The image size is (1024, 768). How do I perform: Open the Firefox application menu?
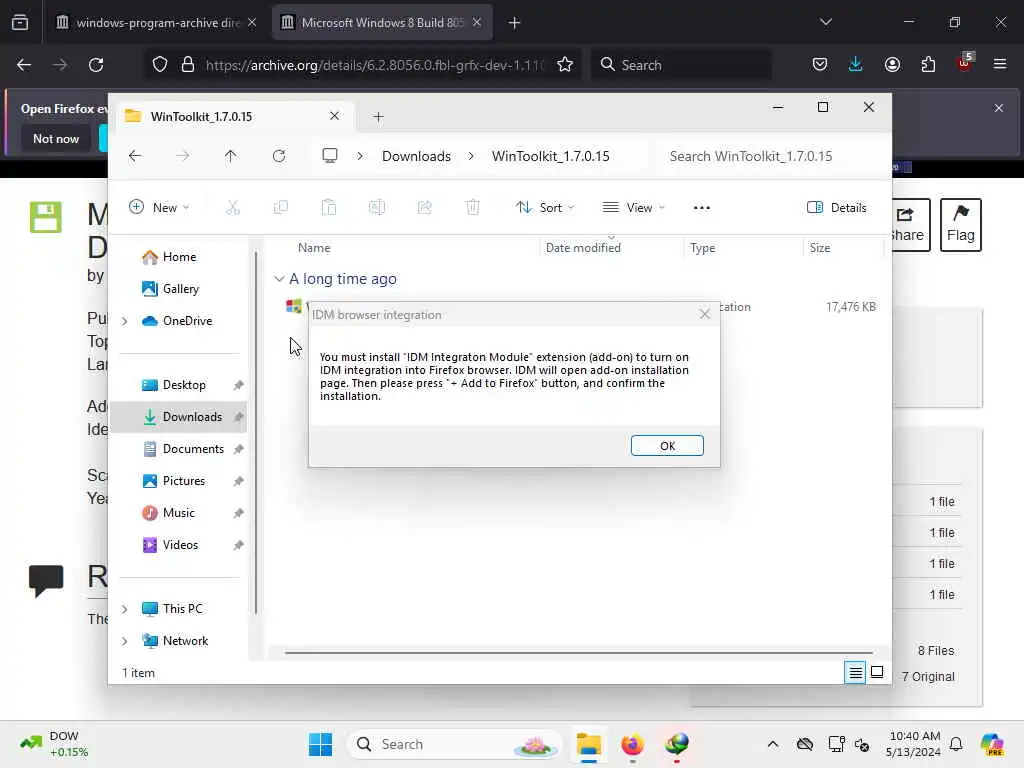(x=999, y=64)
